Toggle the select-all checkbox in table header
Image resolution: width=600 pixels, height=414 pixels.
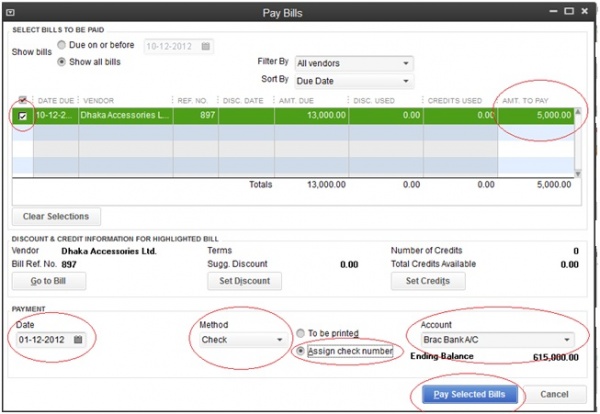[23, 100]
